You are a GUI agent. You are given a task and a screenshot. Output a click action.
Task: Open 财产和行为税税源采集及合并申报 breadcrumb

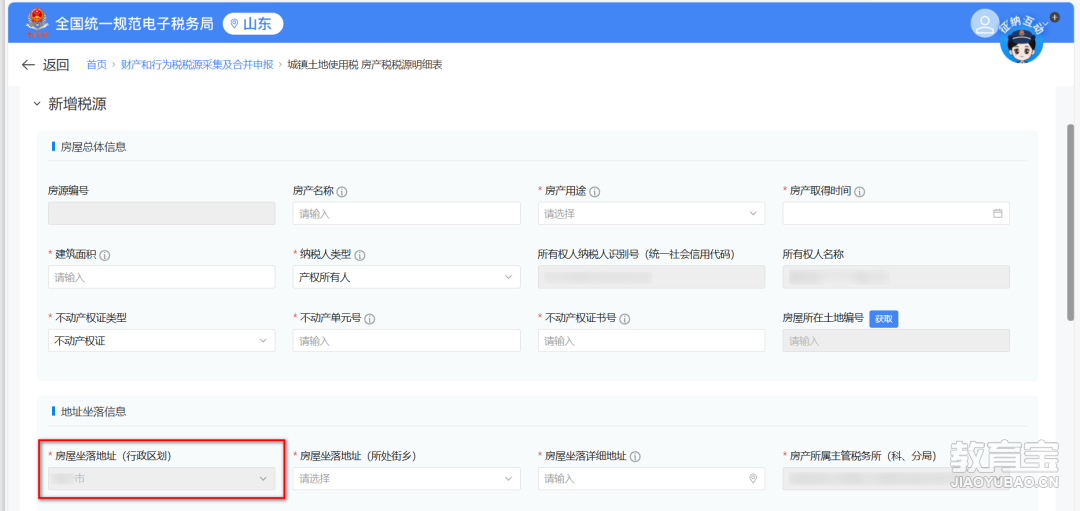197,65
